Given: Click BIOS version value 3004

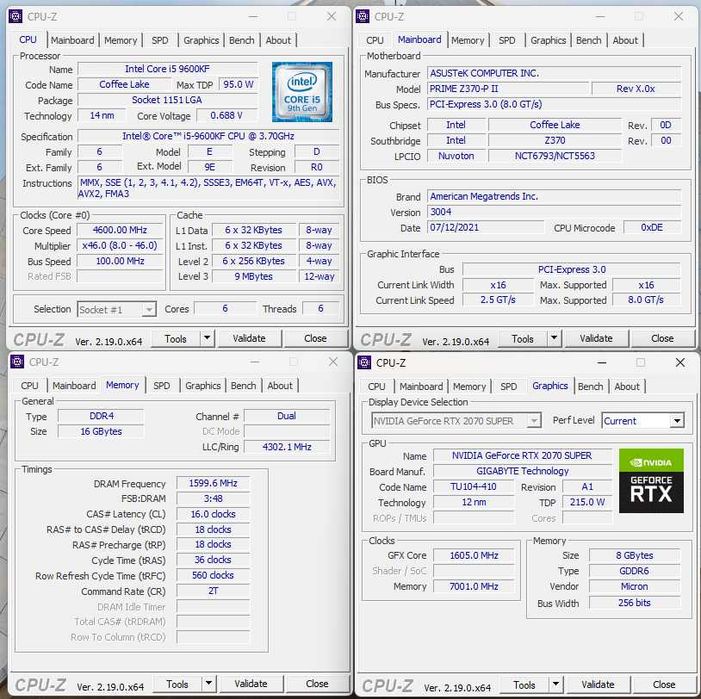Looking at the screenshot, I should pos(554,212).
